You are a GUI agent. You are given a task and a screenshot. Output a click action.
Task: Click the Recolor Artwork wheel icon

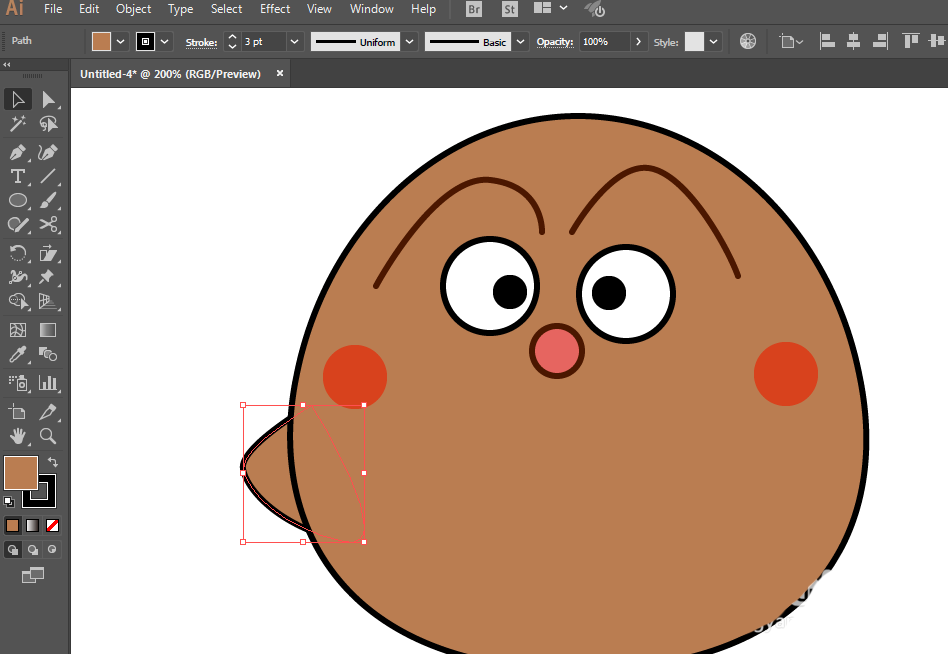coord(748,41)
